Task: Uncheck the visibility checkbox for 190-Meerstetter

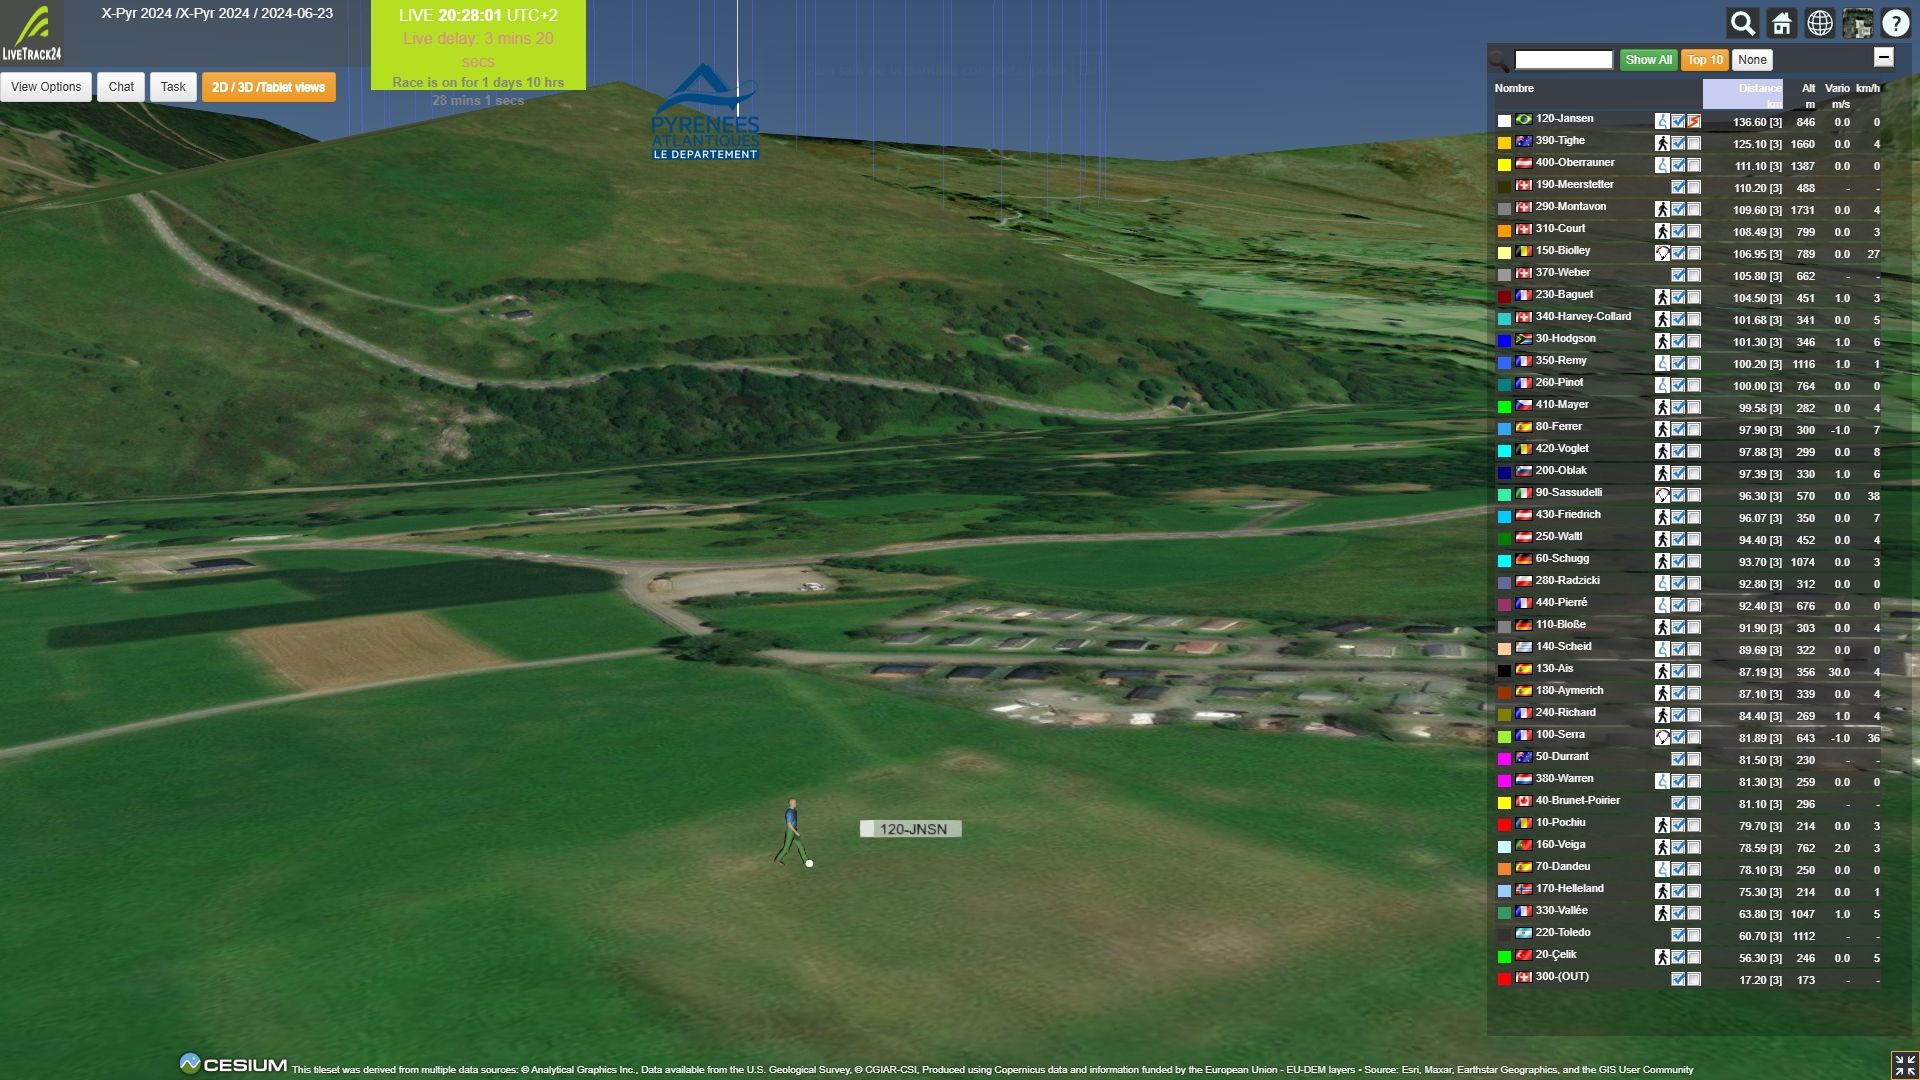Action: click(1678, 187)
